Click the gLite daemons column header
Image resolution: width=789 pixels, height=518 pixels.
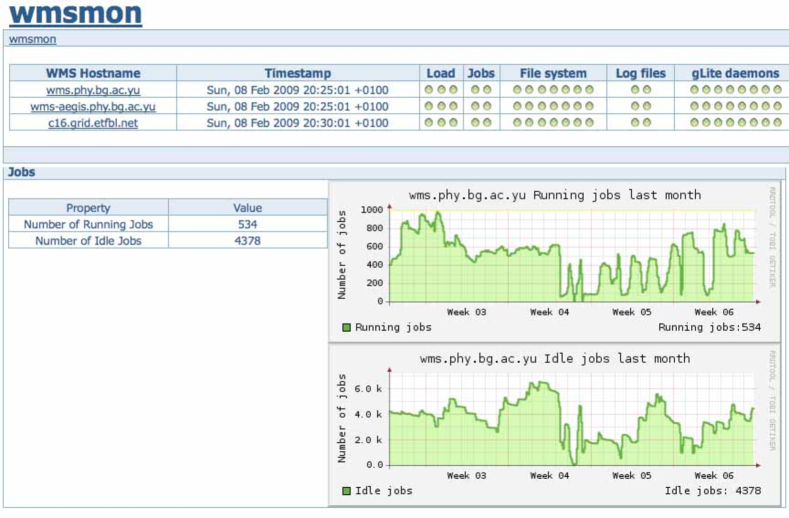pos(735,73)
